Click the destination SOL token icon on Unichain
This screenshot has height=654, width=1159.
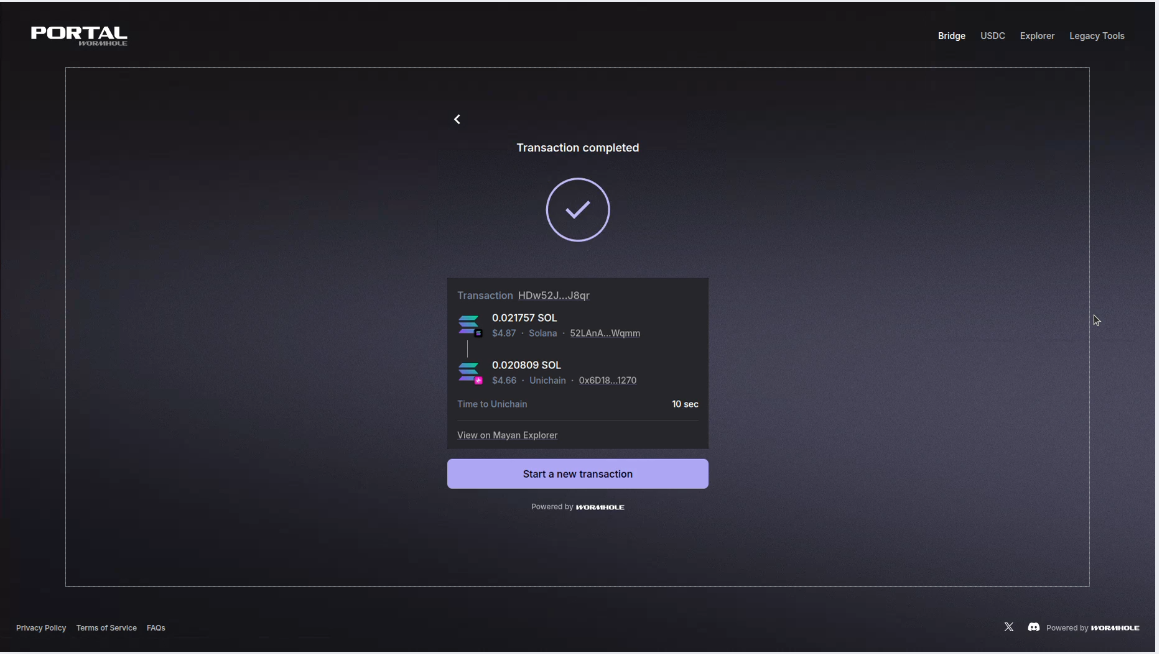coord(469,372)
